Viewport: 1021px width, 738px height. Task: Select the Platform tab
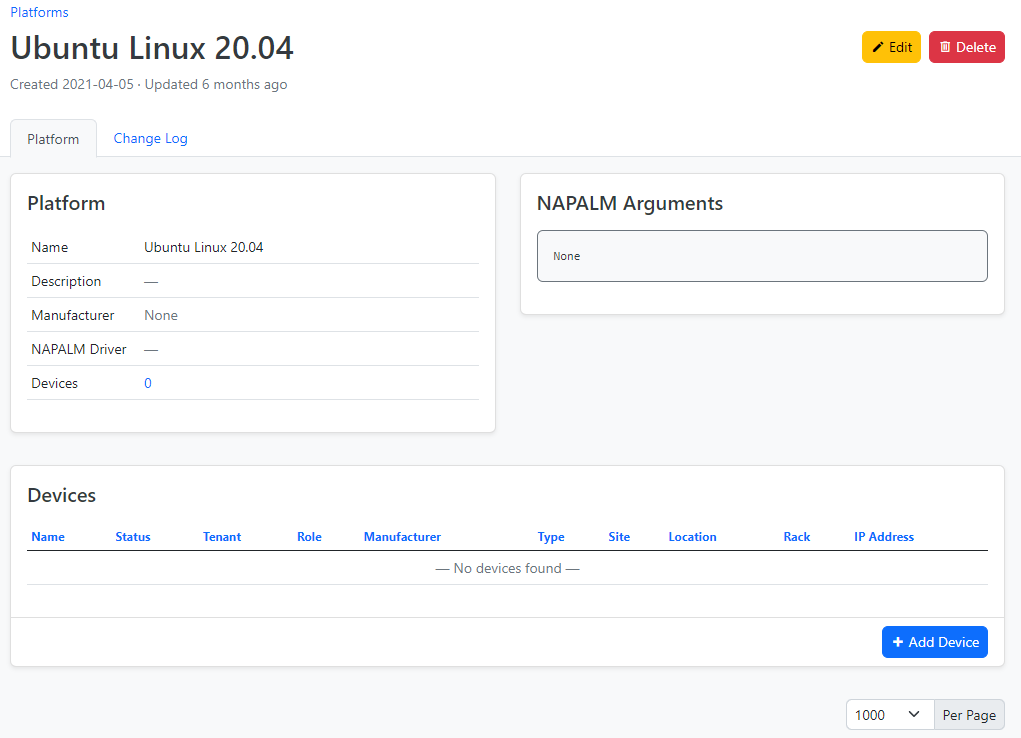pos(53,139)
